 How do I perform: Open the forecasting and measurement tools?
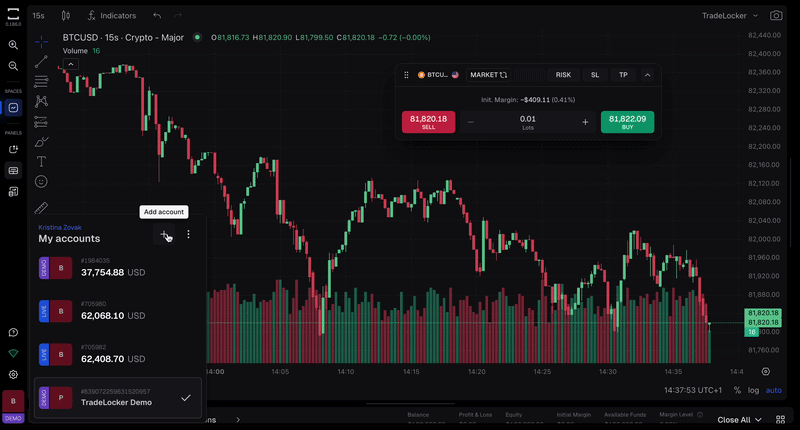pos(41,122)
